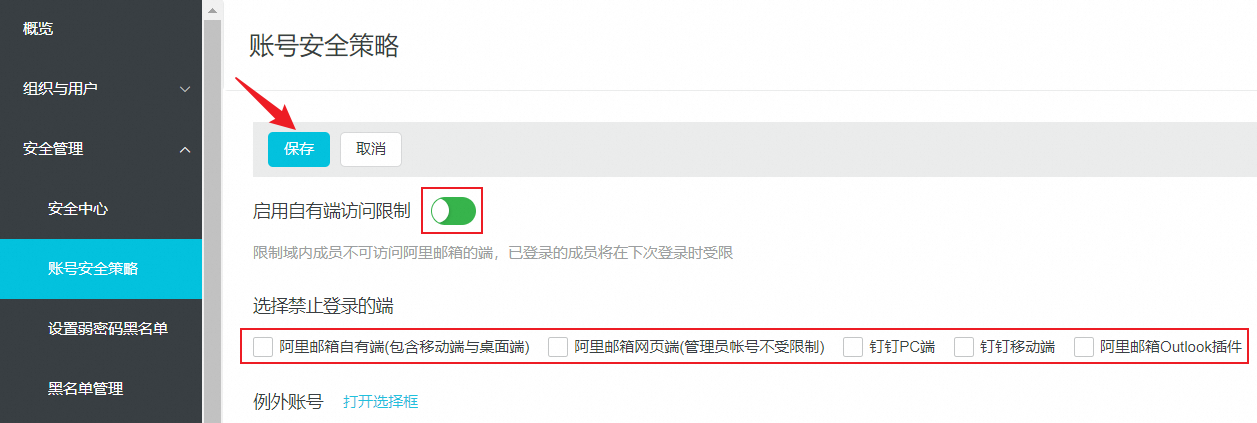
Task: Check 钉钉移动端 checkbox
Action: point(964,347)
